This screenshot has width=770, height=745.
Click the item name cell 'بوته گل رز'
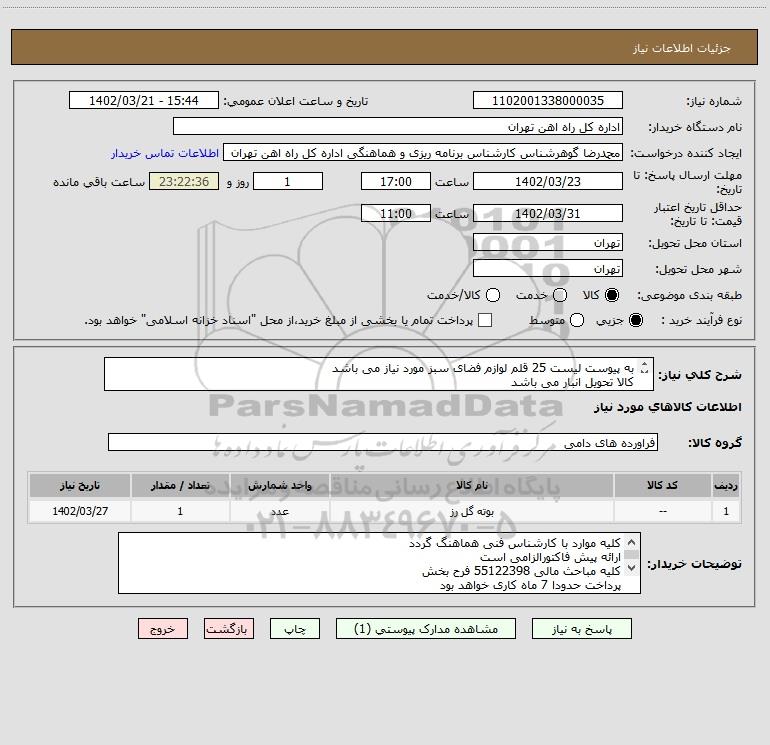pyautogui.click(x=472, y=511)
